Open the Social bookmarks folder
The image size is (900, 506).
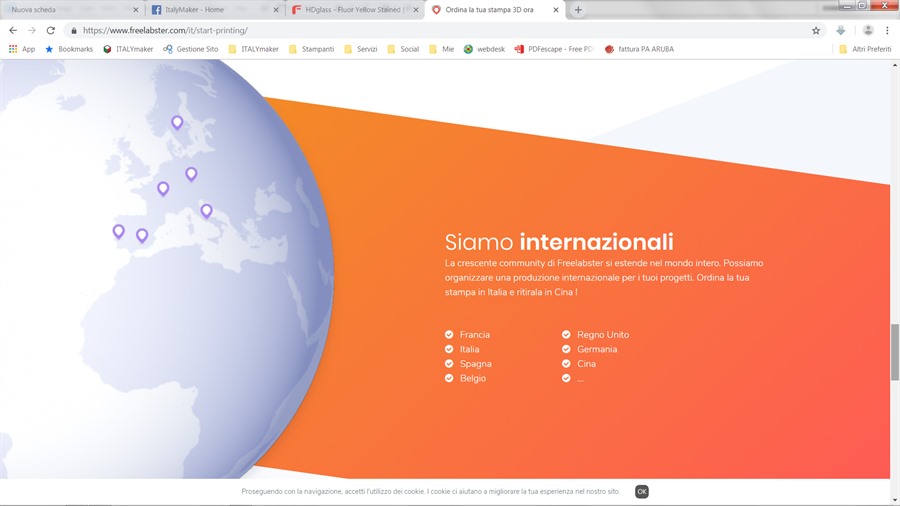click(403, 49)
